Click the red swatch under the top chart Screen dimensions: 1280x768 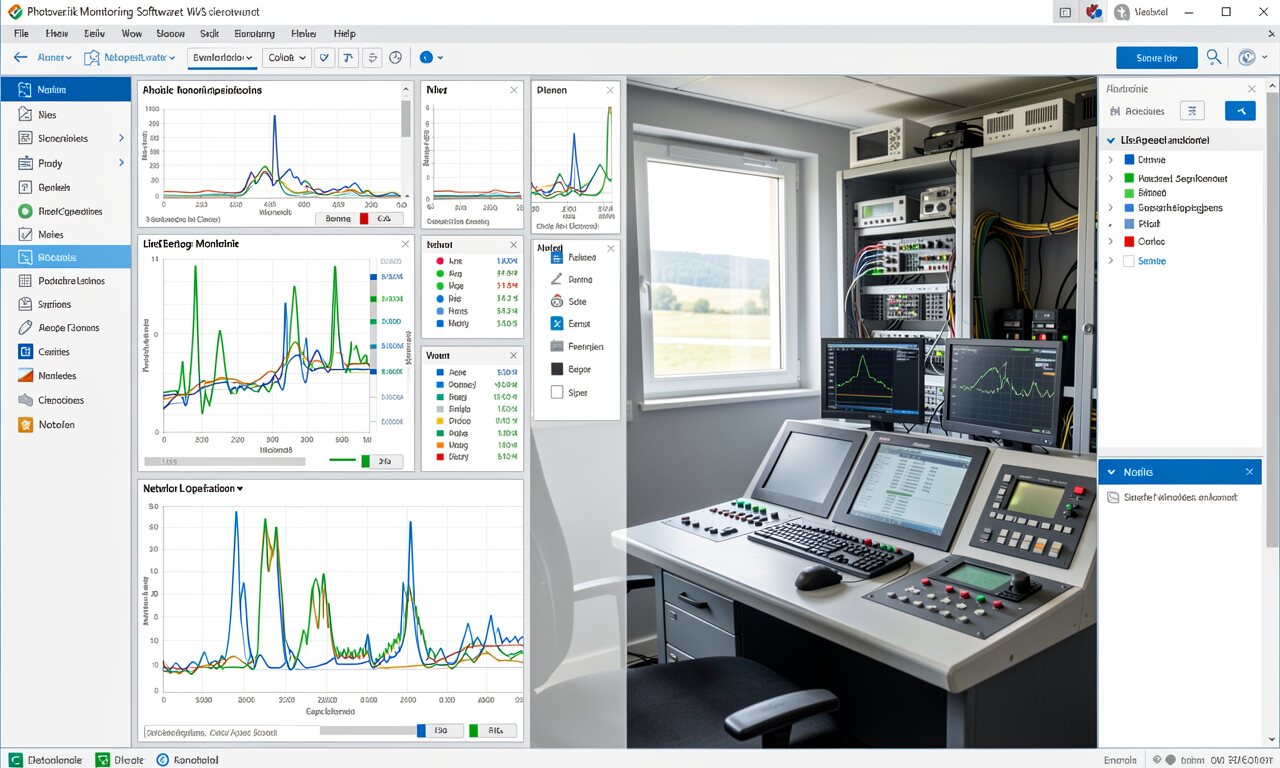[365, 218]
